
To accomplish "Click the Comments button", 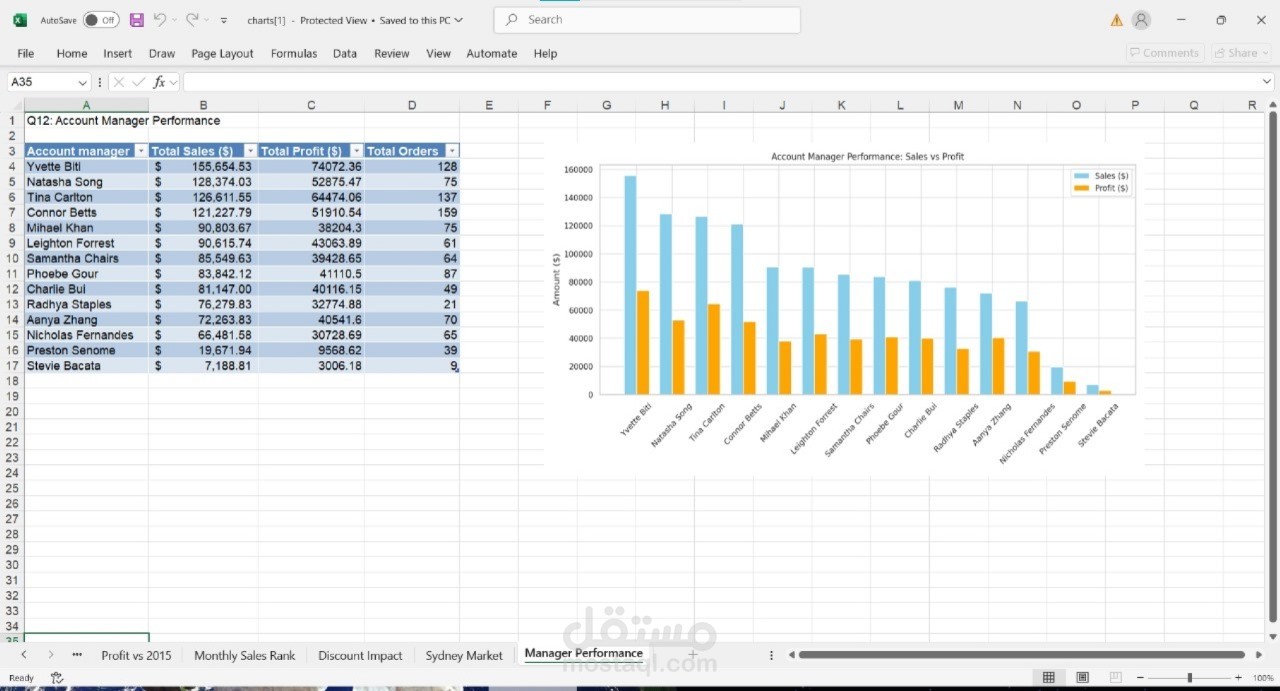I will [x=1163, y=53].
